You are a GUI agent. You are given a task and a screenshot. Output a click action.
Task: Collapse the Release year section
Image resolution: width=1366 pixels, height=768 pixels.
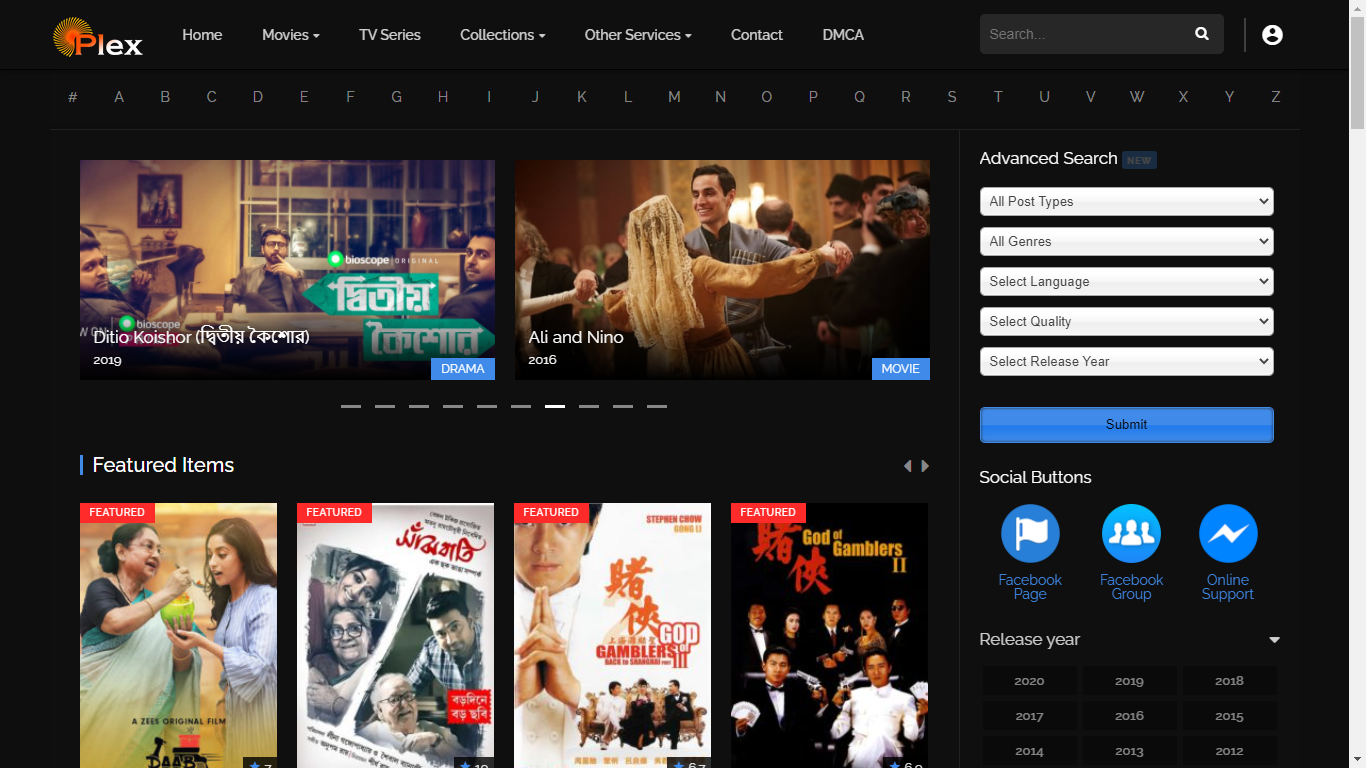click(1274, 640)
